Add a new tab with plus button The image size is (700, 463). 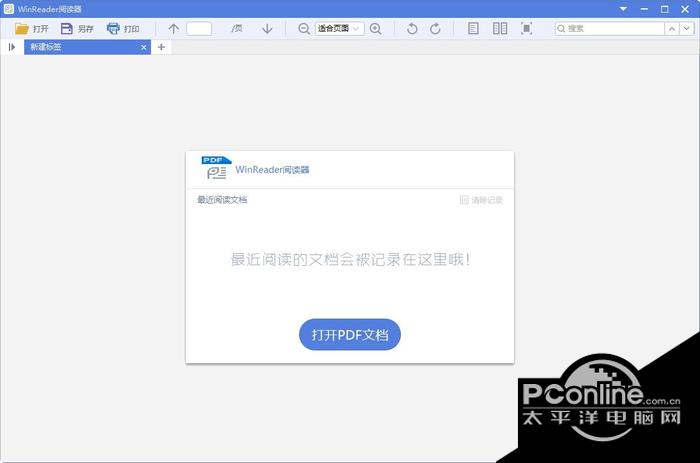coord(161,47)
